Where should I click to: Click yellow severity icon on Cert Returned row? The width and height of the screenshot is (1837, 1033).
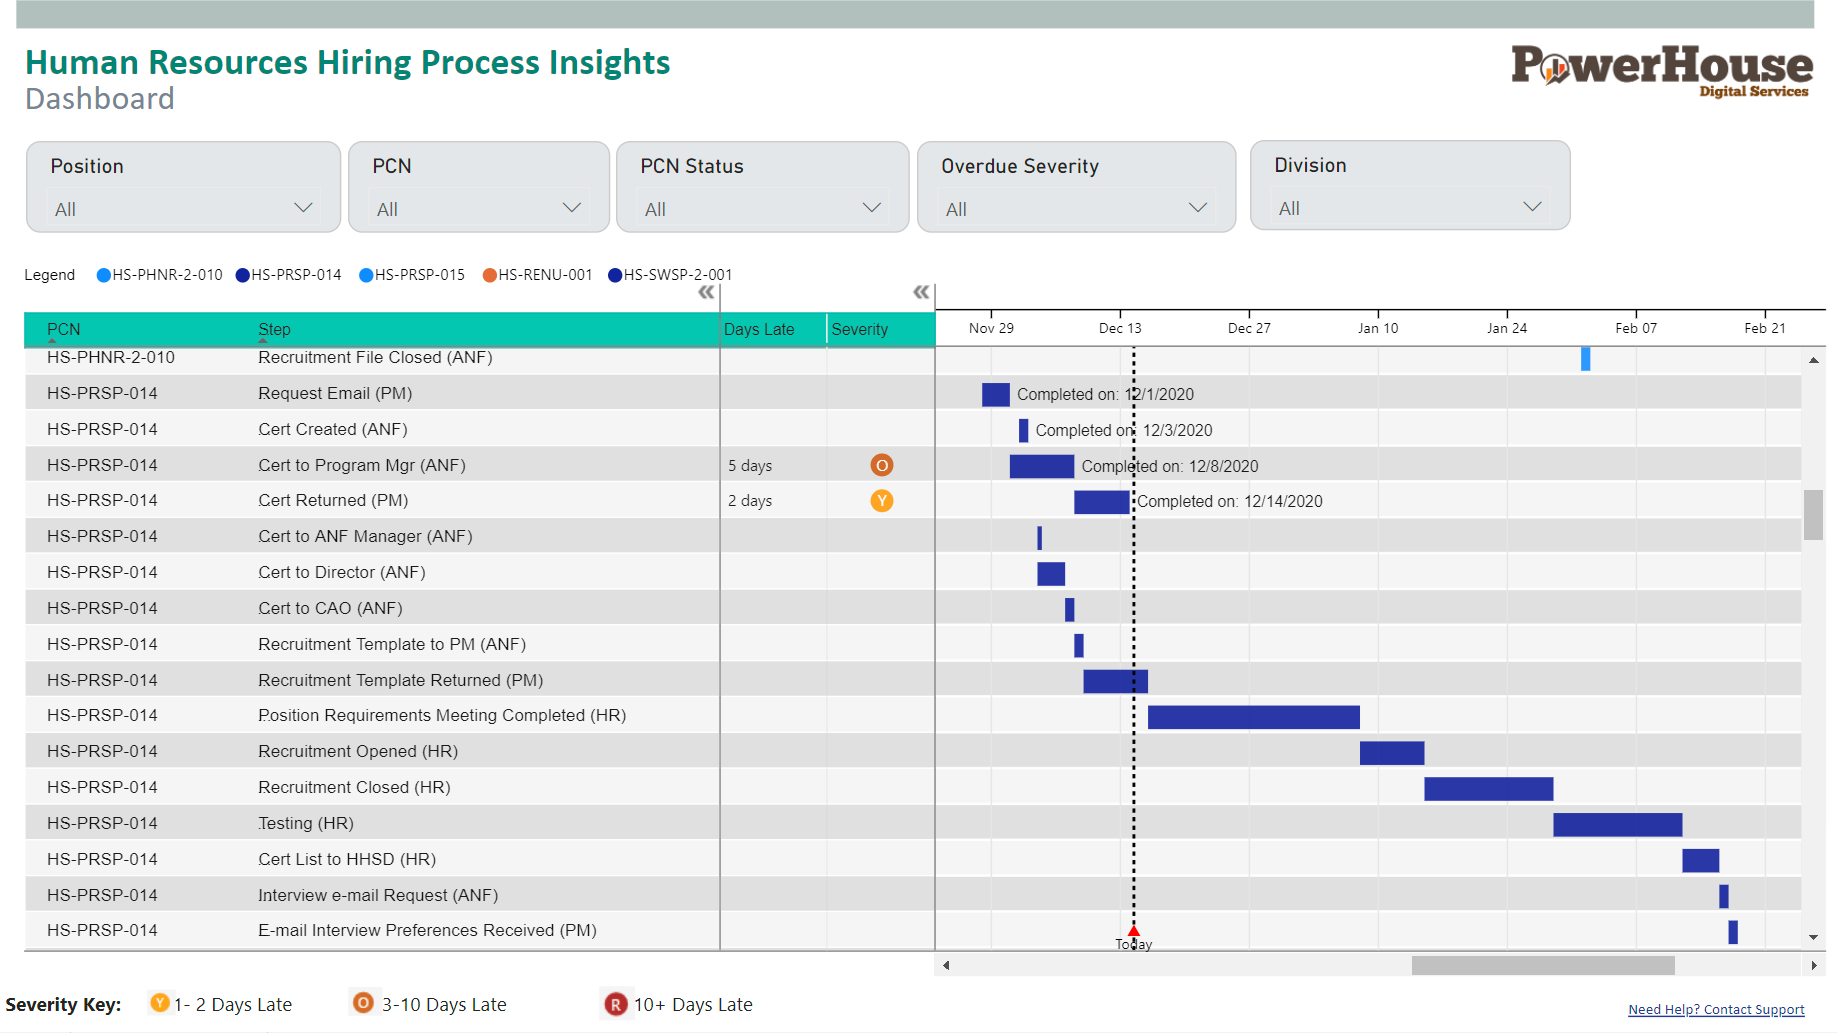[882, 501]
